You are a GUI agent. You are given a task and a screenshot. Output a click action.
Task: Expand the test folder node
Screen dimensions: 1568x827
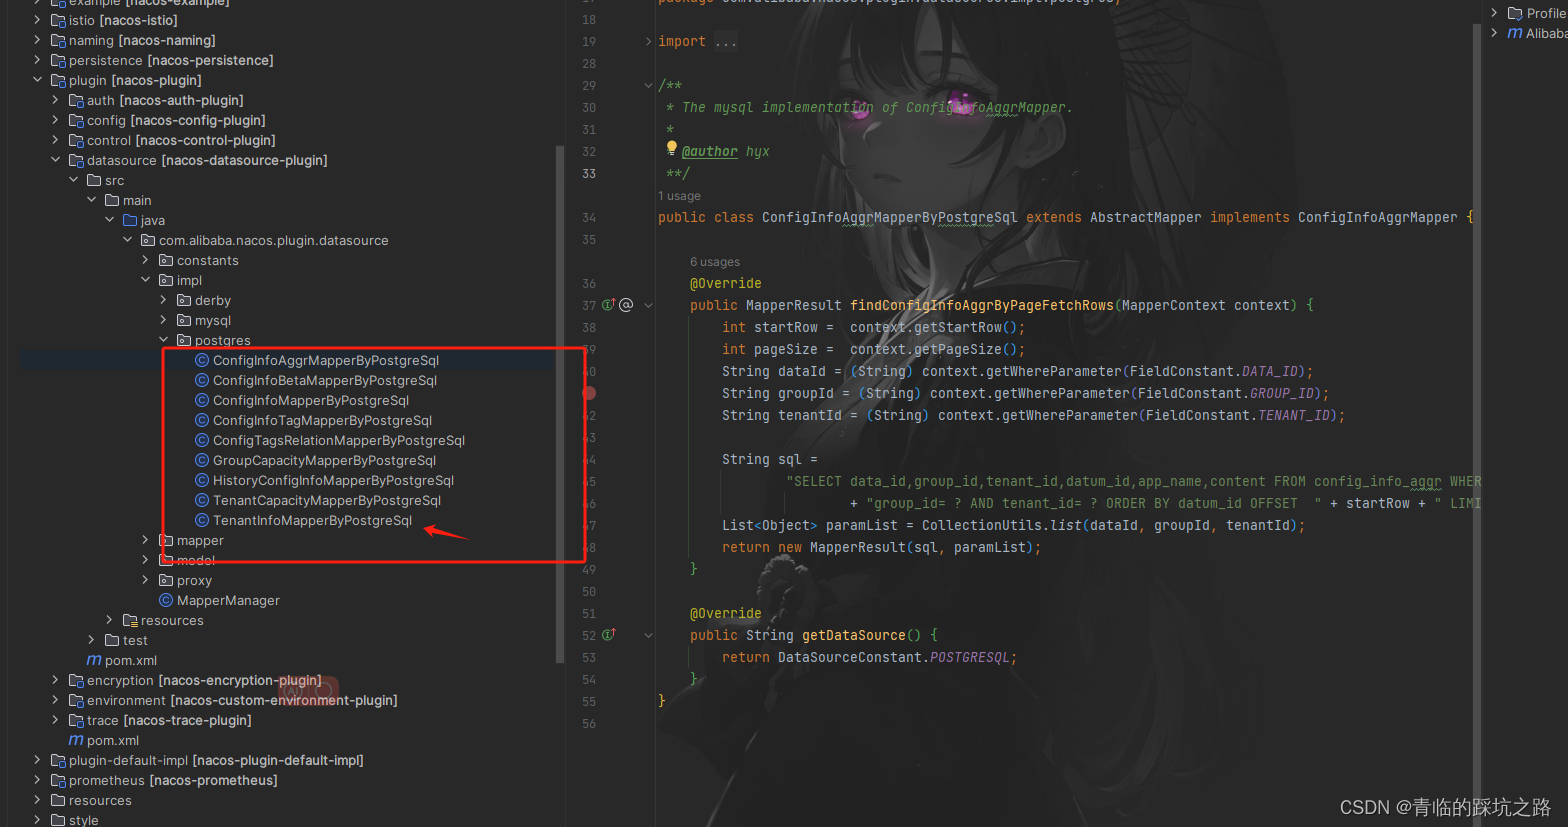pos(92,640)
